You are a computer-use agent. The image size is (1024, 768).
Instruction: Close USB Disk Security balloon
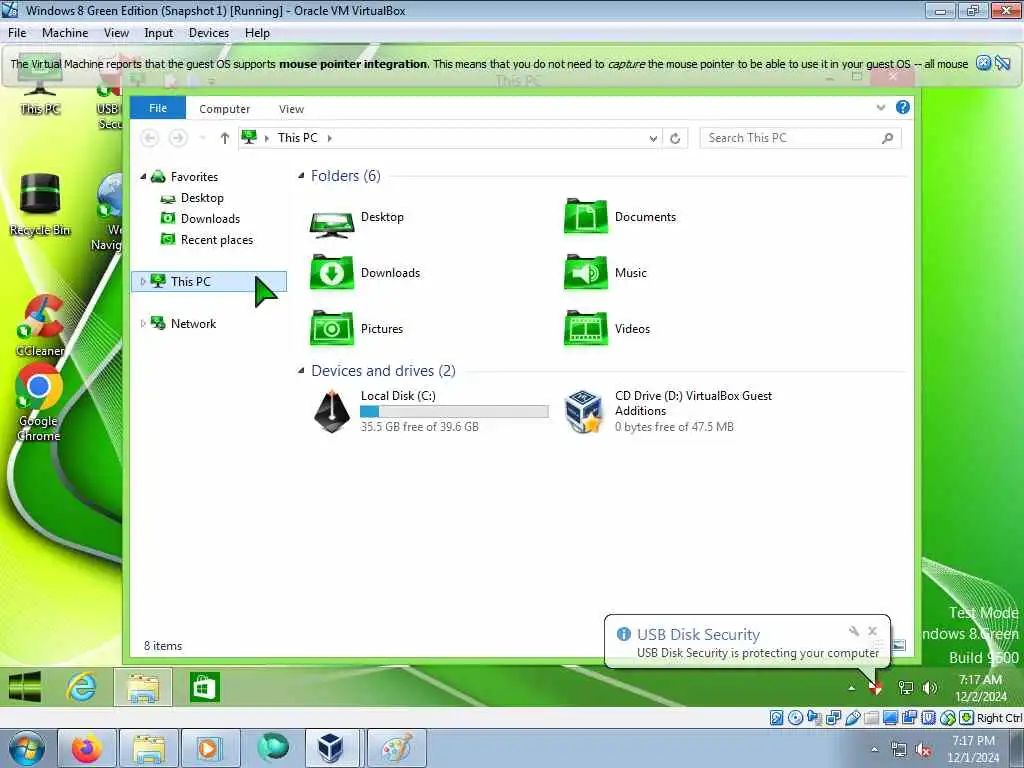coord(872,631)
